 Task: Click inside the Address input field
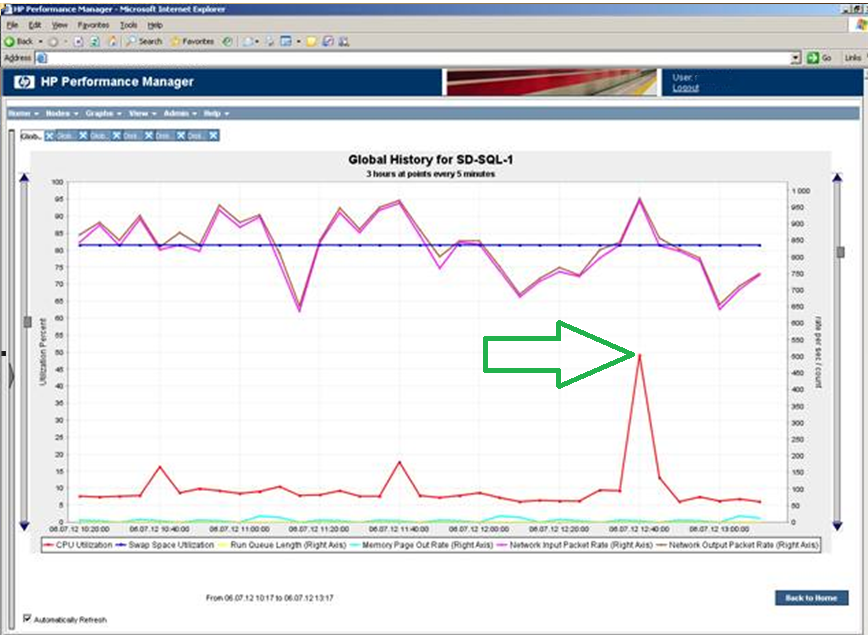click(419, 58)
